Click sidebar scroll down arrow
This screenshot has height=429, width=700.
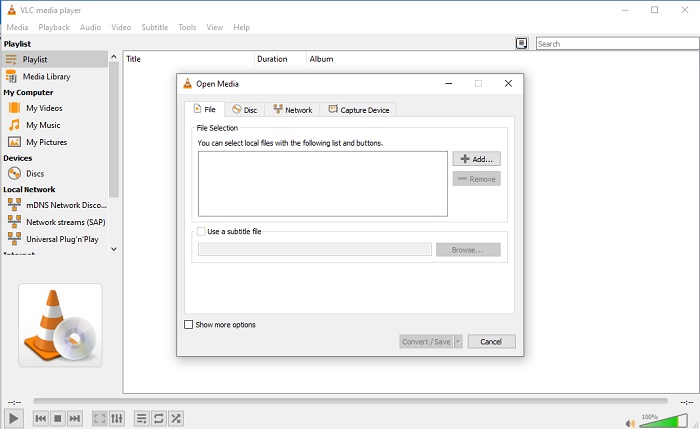[x=113, y=249]
